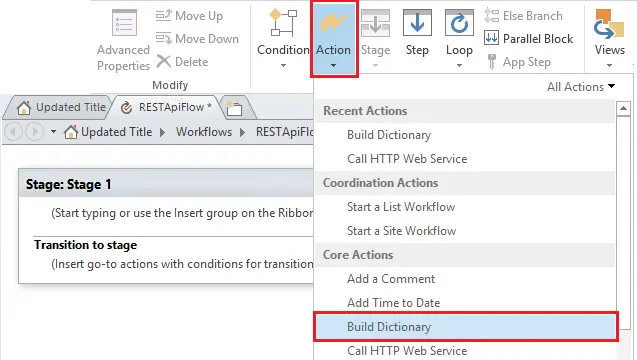Viewport: 637px width, 360px height.
Task: Click the Move Down button
Action: [x=197, y=39]
